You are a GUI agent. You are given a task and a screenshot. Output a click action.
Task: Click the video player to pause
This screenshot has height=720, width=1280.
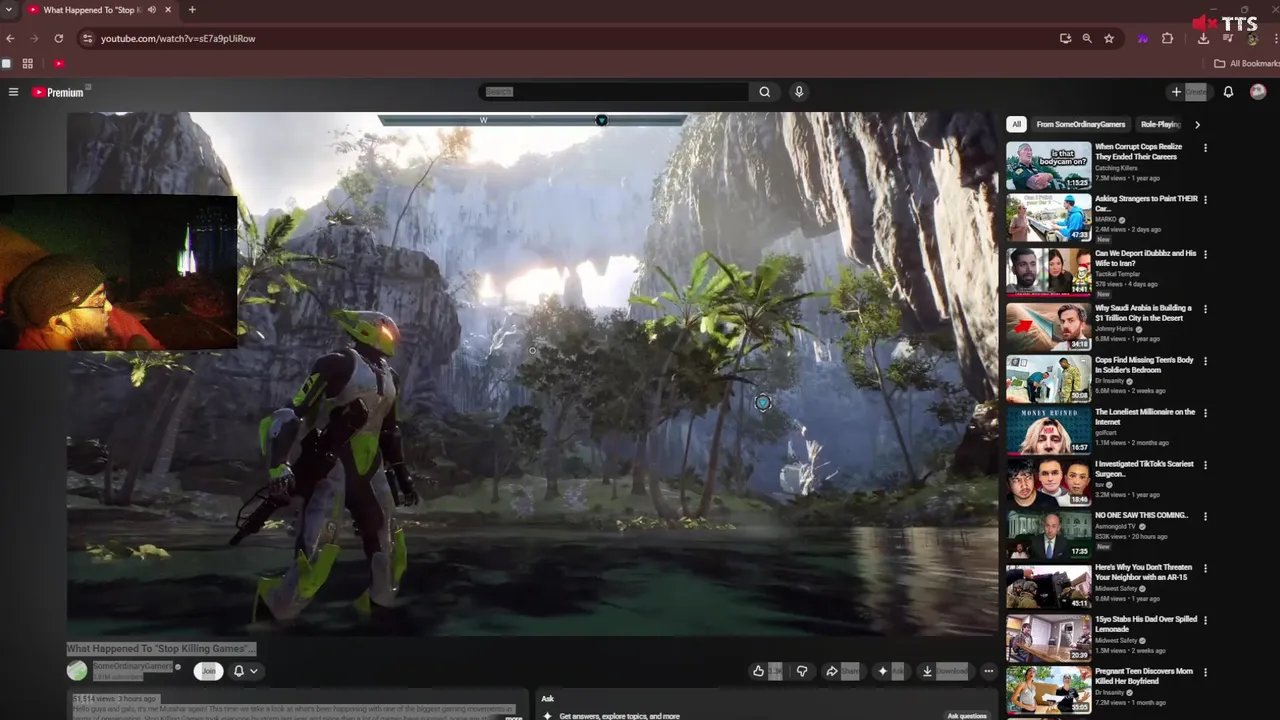532,374
